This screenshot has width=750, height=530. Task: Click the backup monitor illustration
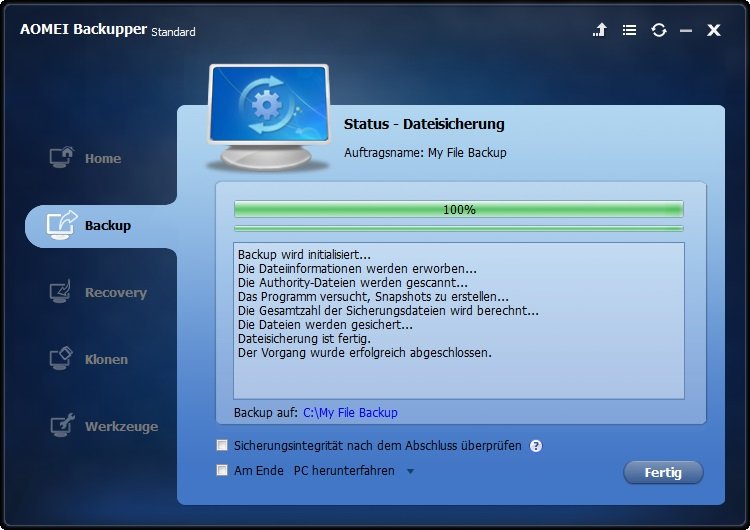pos(269,117)
